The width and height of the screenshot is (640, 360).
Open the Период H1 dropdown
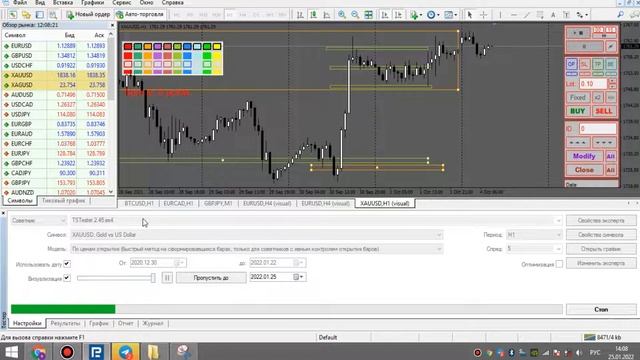coord(534,235)
